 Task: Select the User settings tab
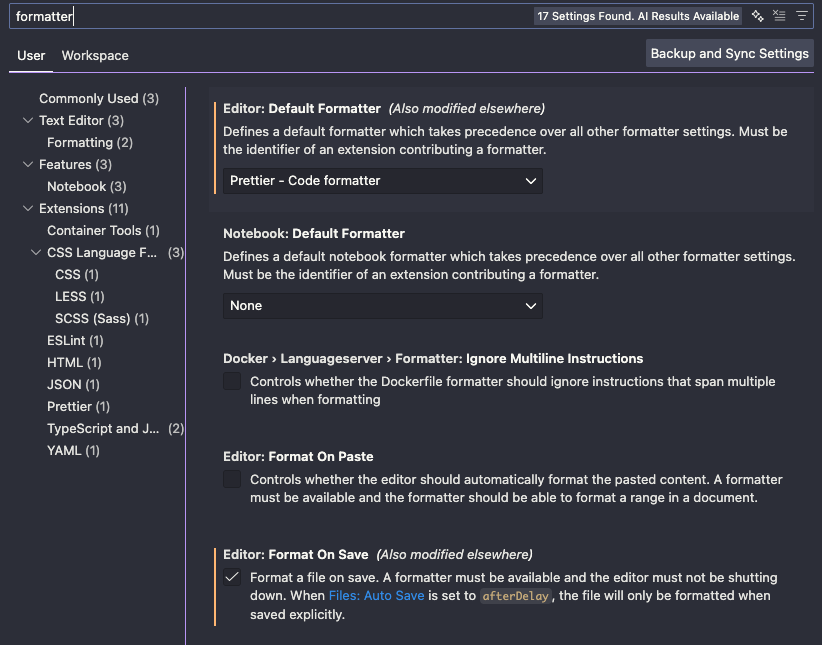(x=31, y=56)
